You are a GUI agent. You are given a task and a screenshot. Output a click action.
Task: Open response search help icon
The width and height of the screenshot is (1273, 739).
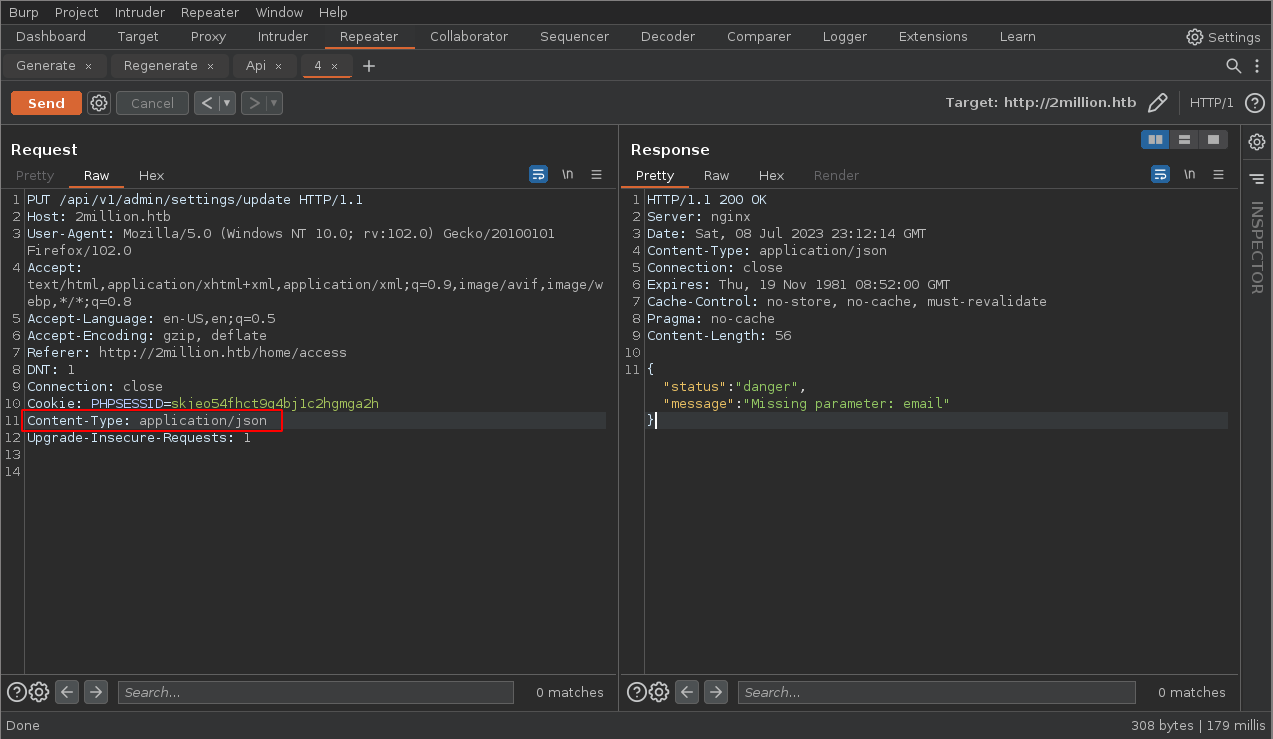(636, 692)
